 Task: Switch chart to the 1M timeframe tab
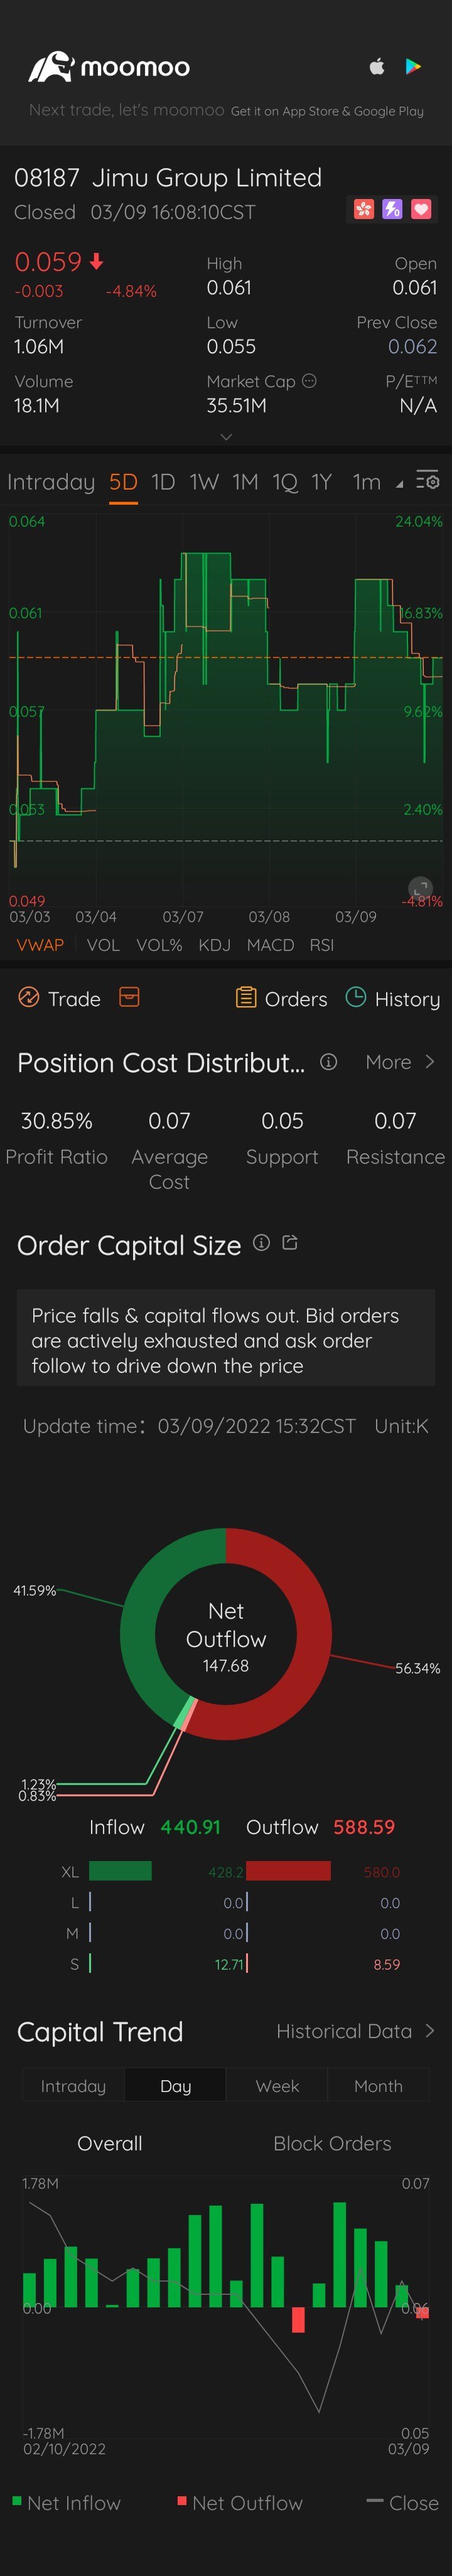click(245, 482)
